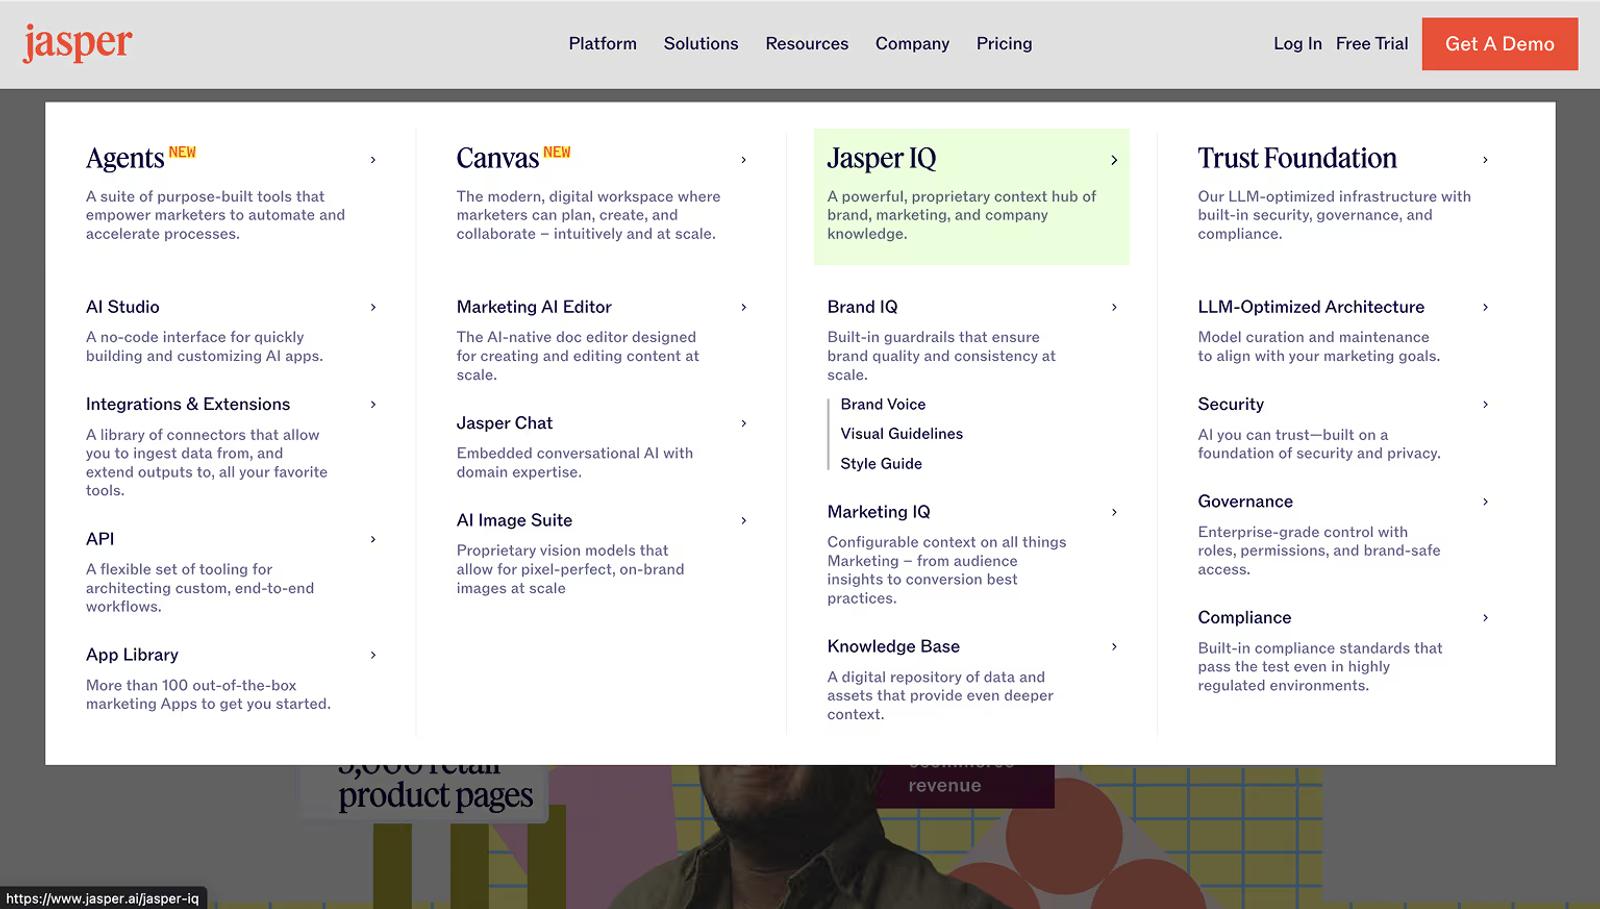The height and width of the screenshot is (909, 1600).
Task: Open the API link
Action: tap(100, 539)
